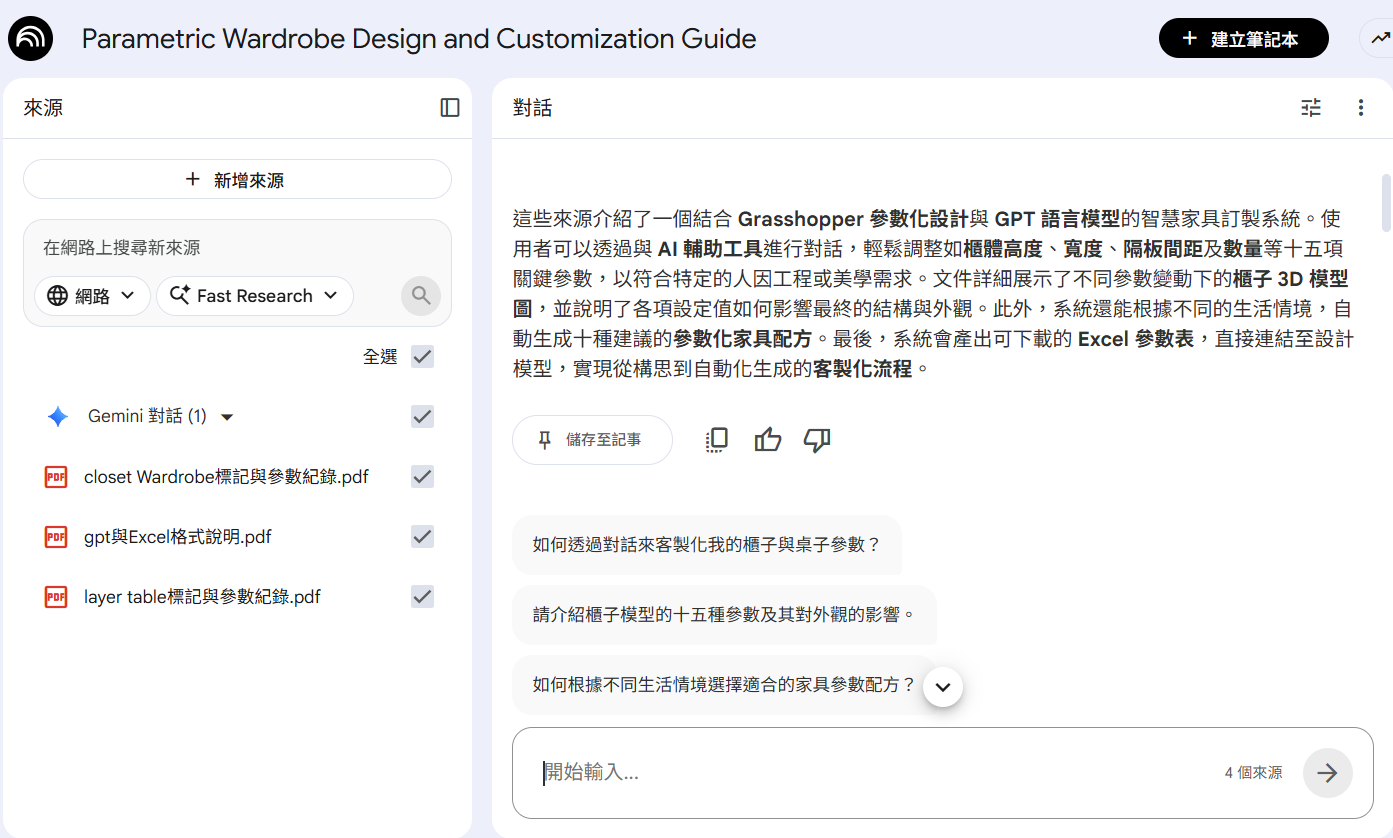Open gpt與Excel格式說明.pdf source
The width and height of the screenshot is (1393, 838).
[178, 537]
